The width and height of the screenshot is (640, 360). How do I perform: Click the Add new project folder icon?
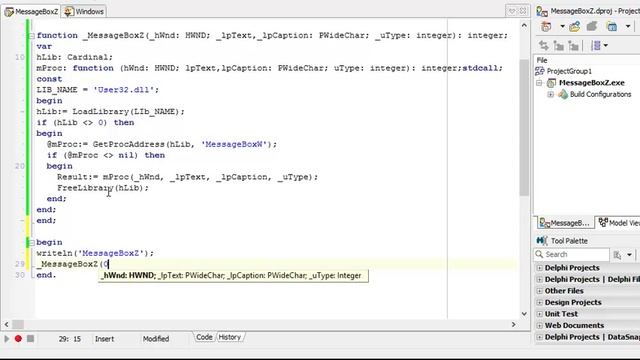point(575,27)
